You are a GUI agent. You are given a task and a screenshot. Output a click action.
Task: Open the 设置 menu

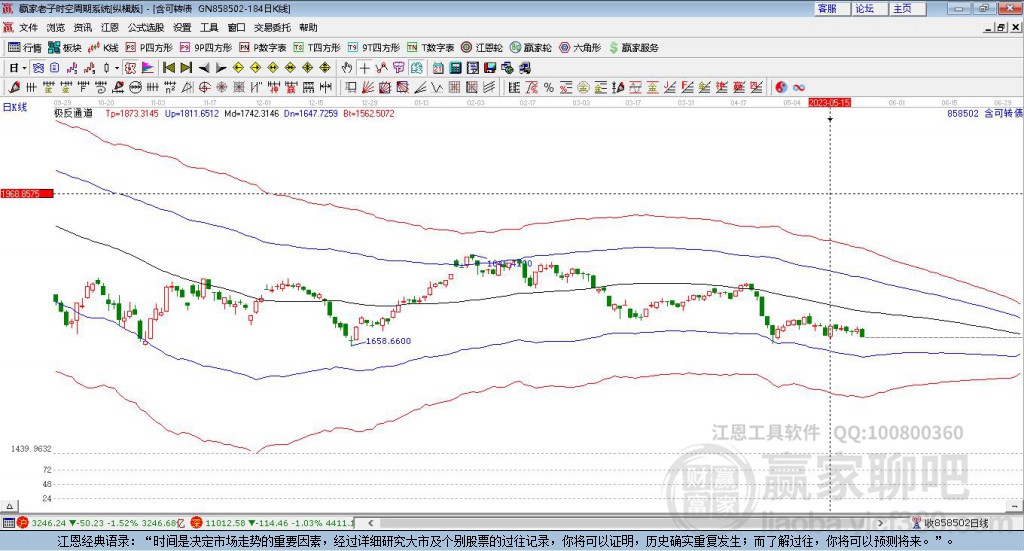click(x=182, y=27)
